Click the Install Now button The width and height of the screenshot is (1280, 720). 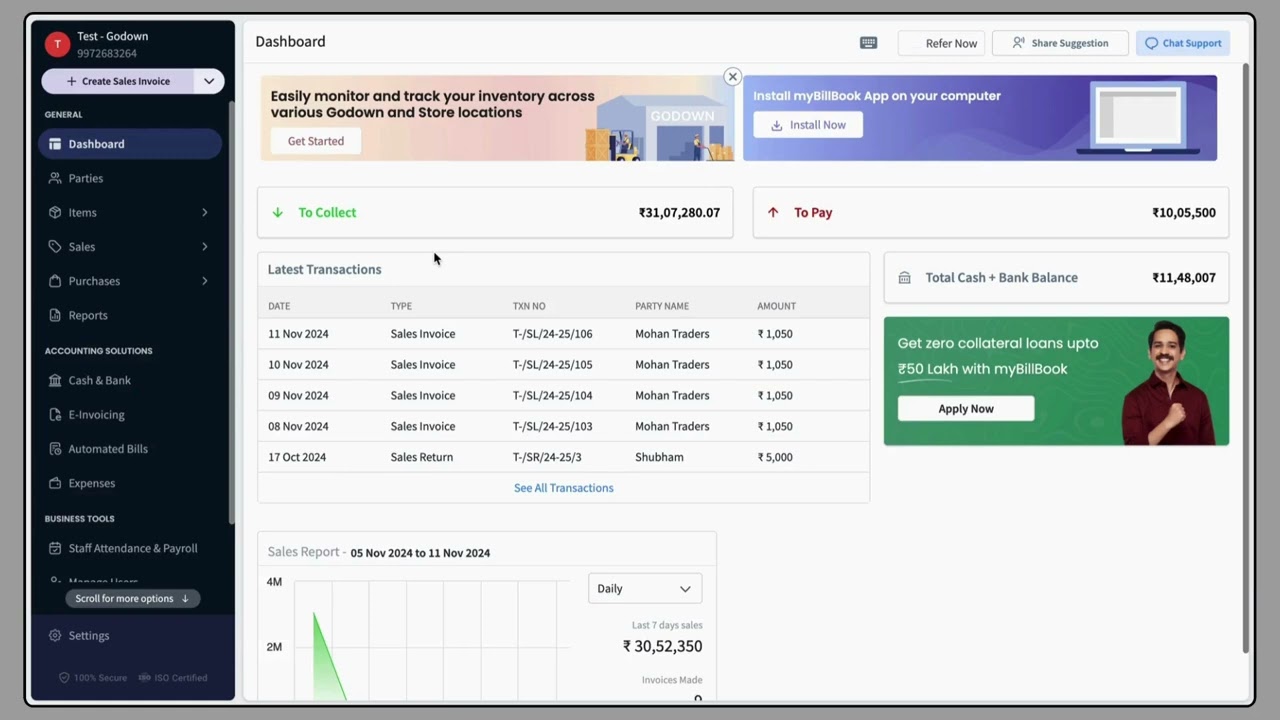(x=808, y=125)
